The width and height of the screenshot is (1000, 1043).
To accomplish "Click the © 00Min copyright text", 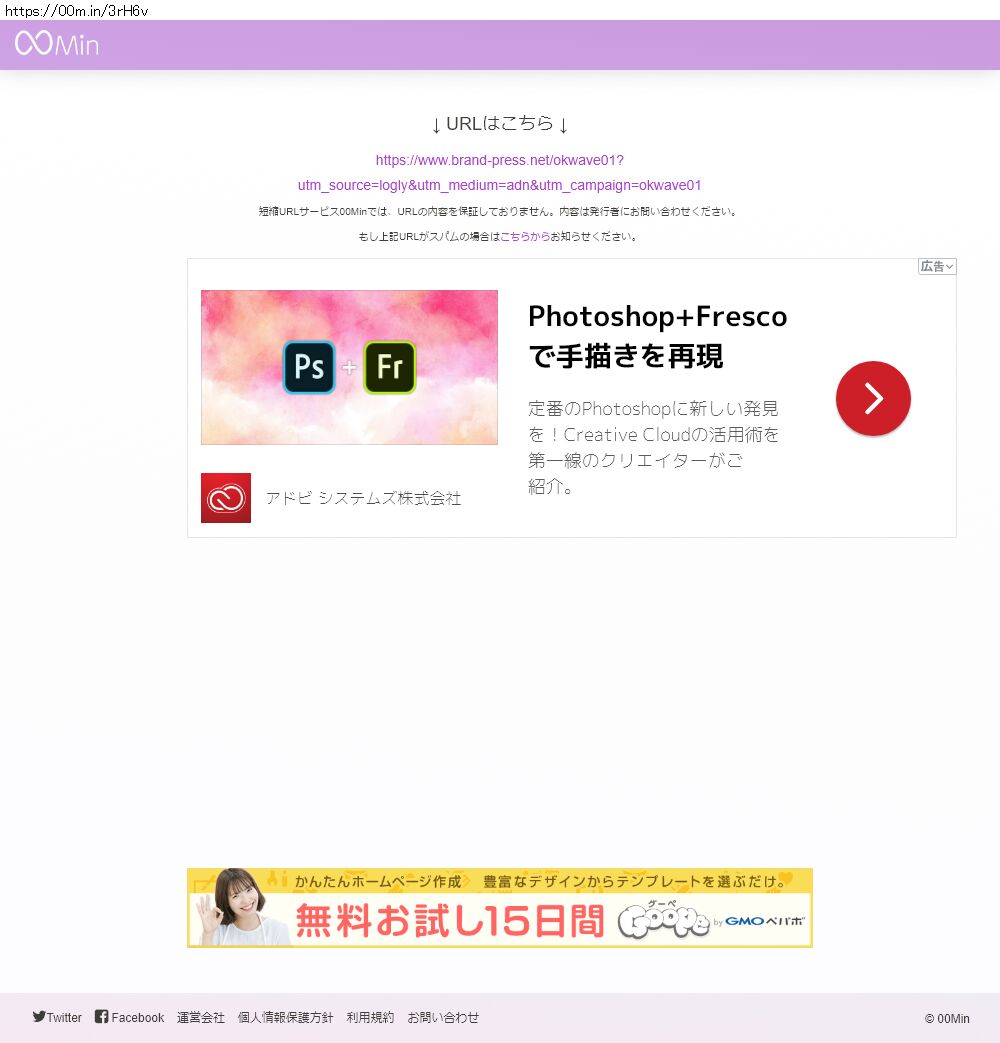I will pyautogui.click(x=946, y=1019).
